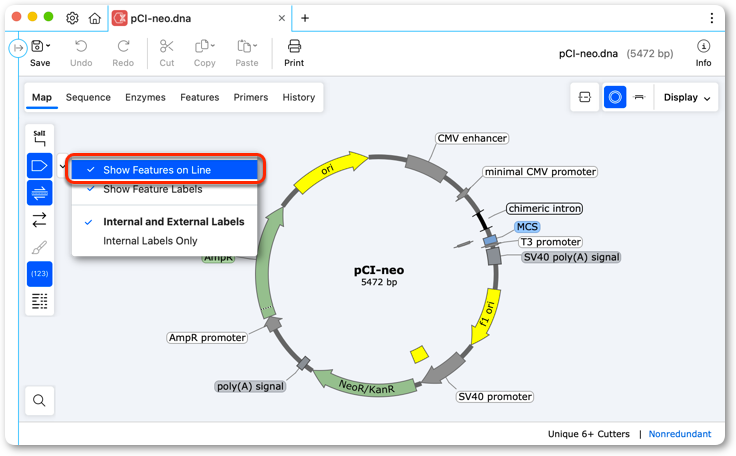Screen dimensions: 736x456
Task: Toggle the sidebar expand arrow circle
Action: 18,48
